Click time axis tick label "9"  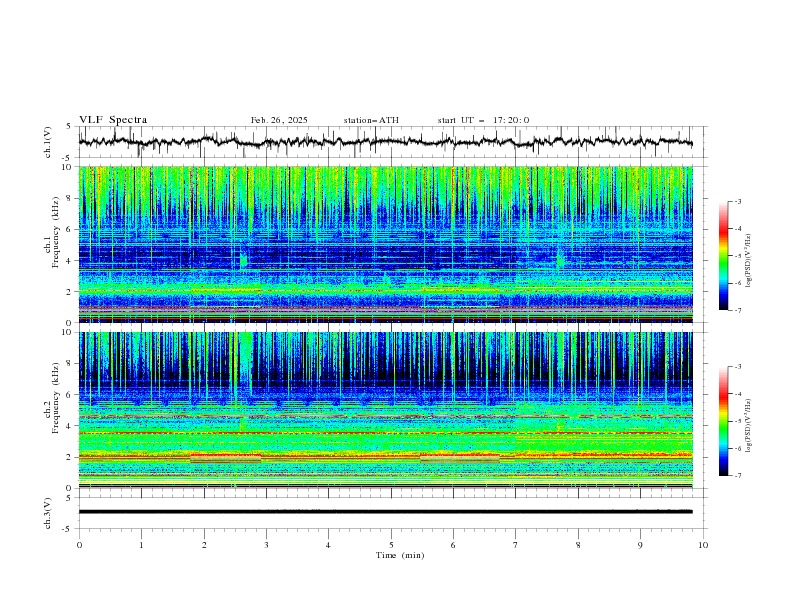click(640, 545)
